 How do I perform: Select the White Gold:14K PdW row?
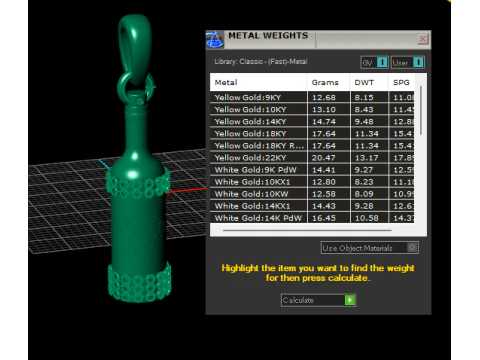312,218
